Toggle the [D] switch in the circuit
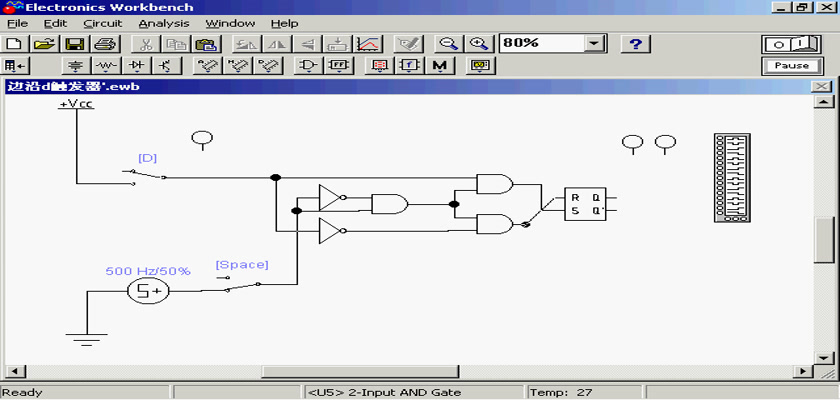 pos(146,174)
